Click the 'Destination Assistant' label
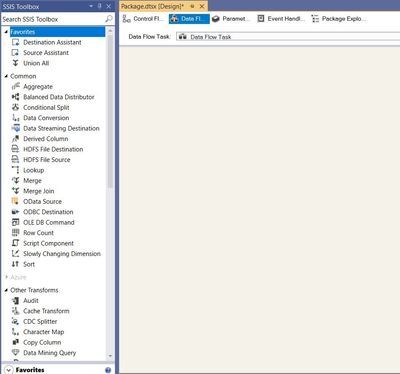 (52, 42)
